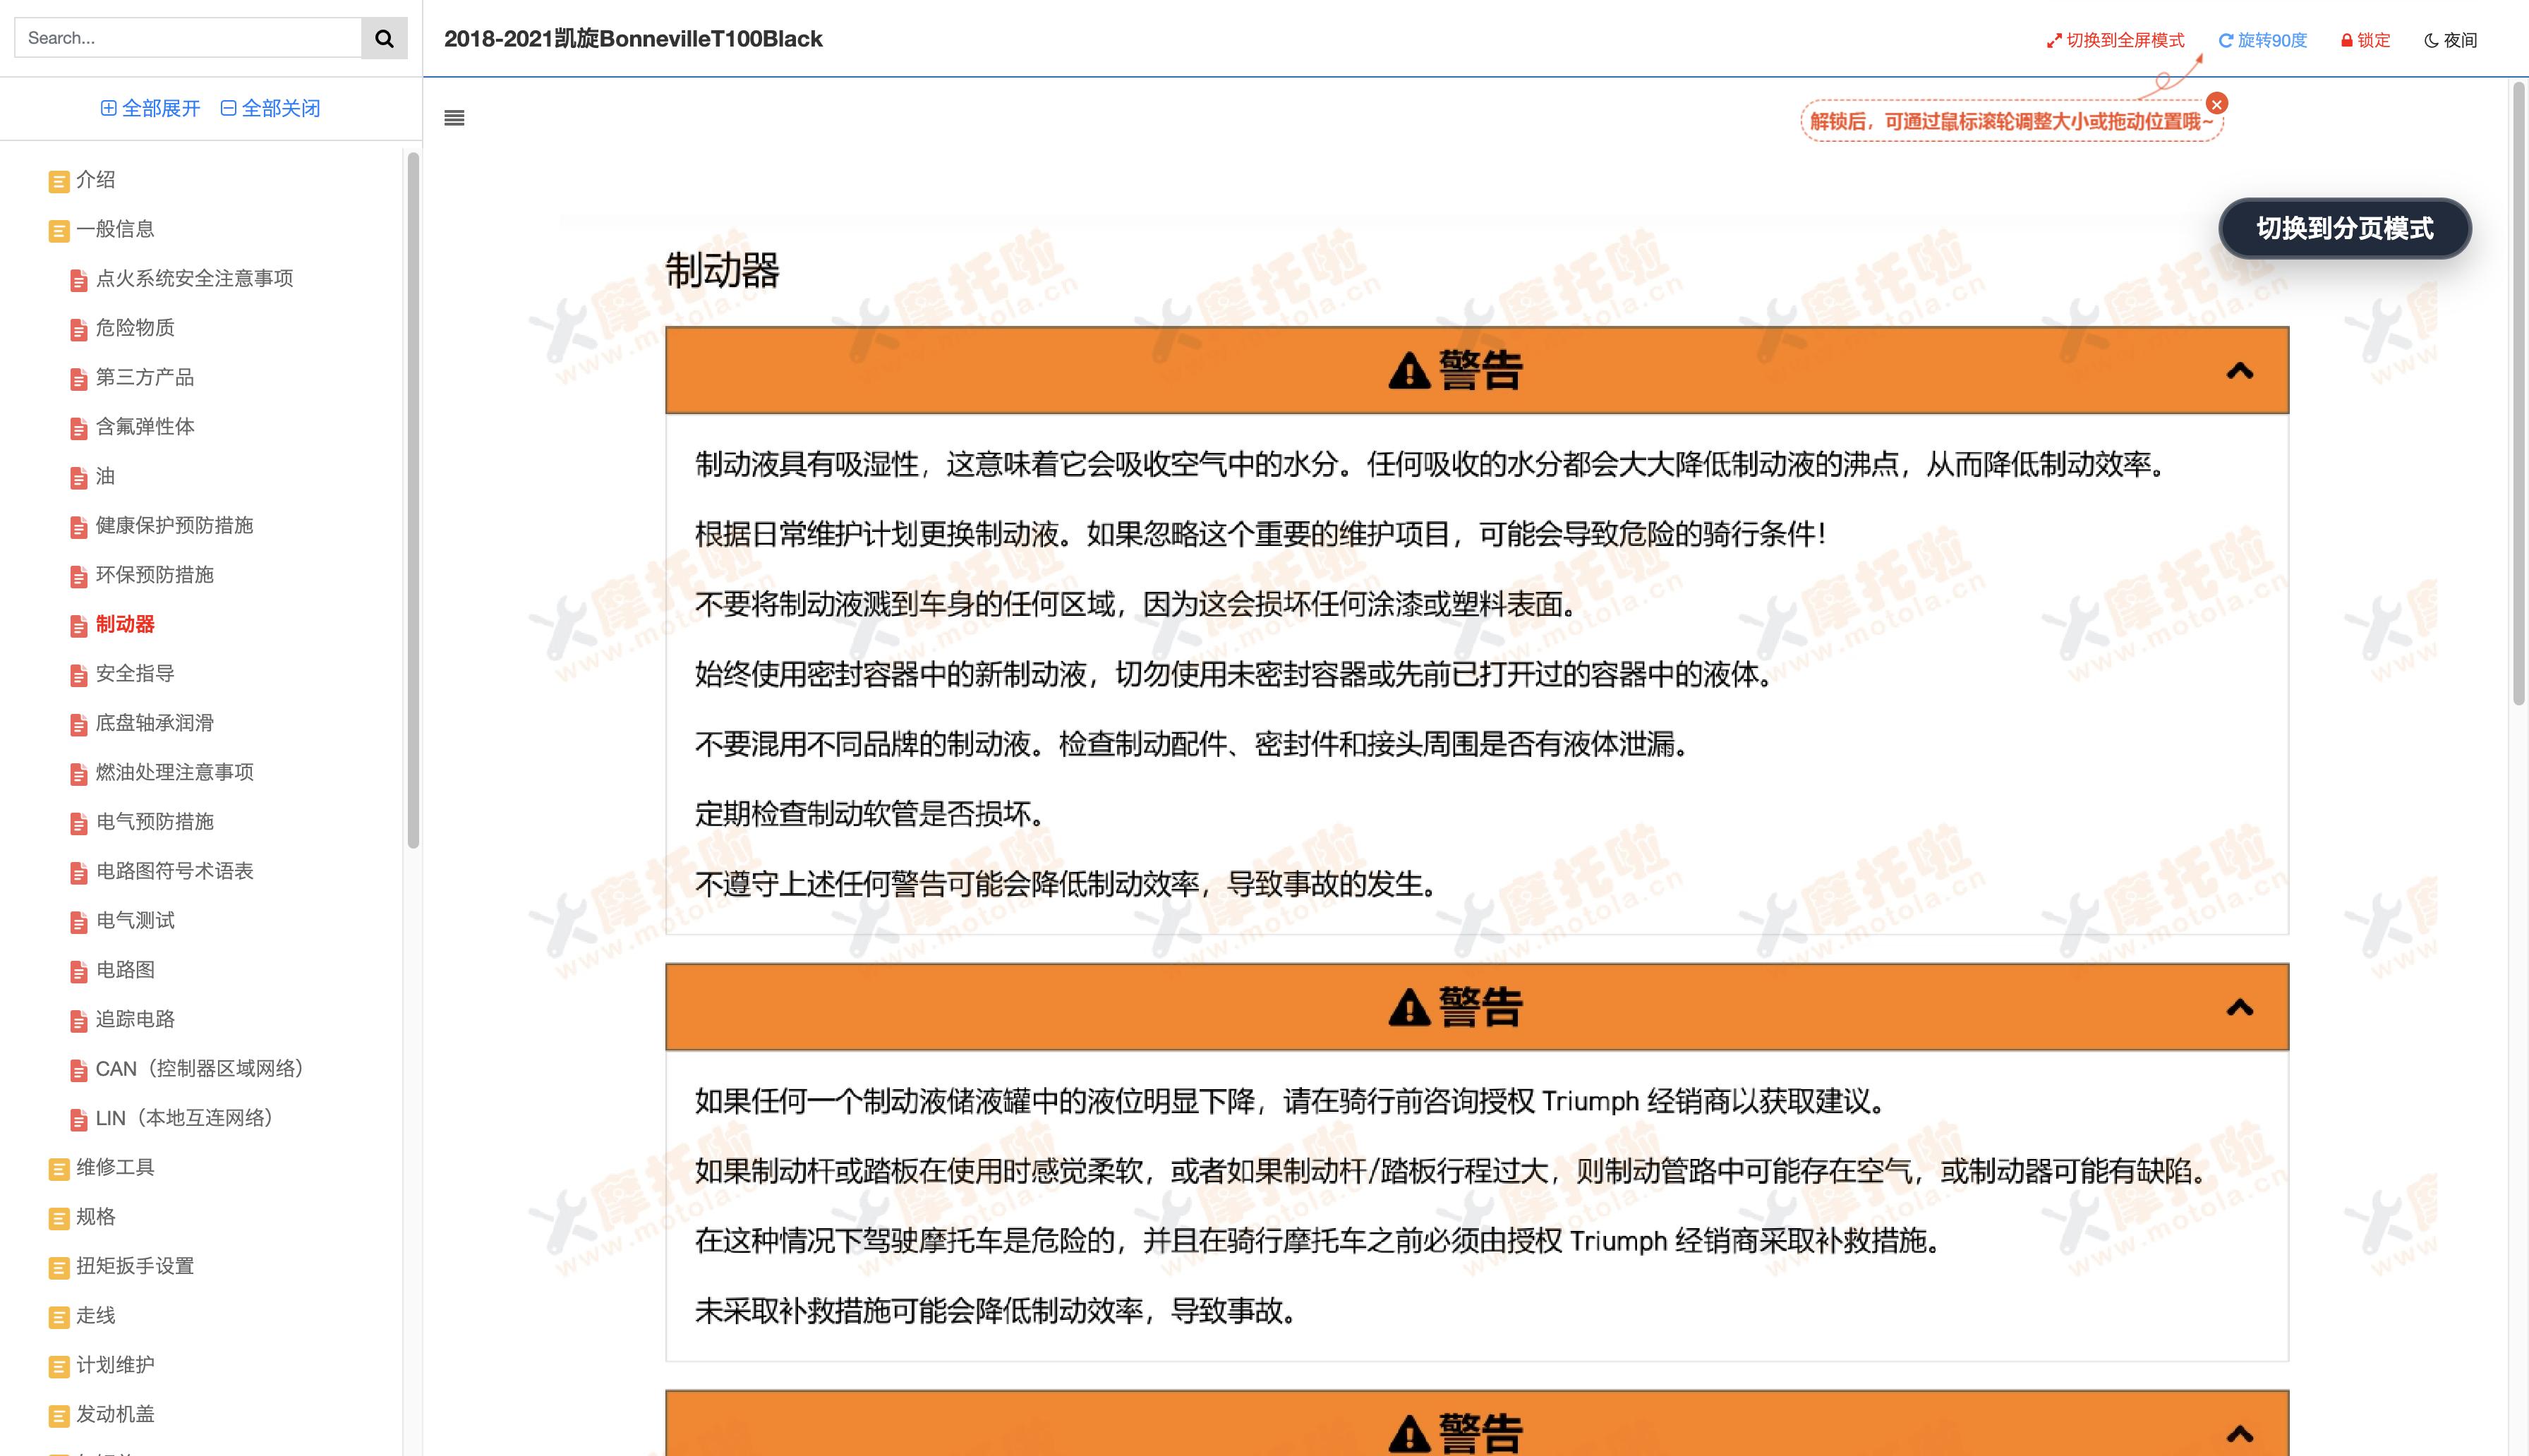Collapse all tree nodes with 全部关闭
Viewport: 2529px width, 1456px height.
point(270,108)
